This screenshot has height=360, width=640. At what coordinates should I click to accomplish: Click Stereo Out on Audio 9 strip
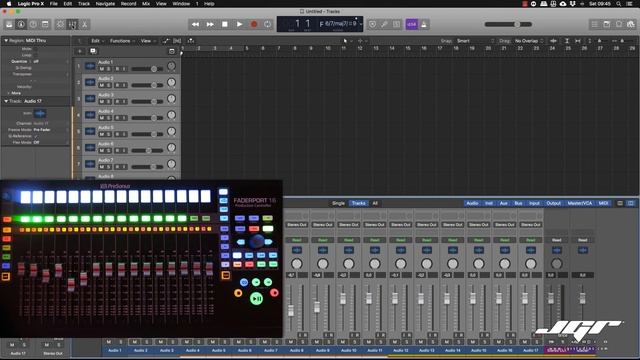click(322, 224)
